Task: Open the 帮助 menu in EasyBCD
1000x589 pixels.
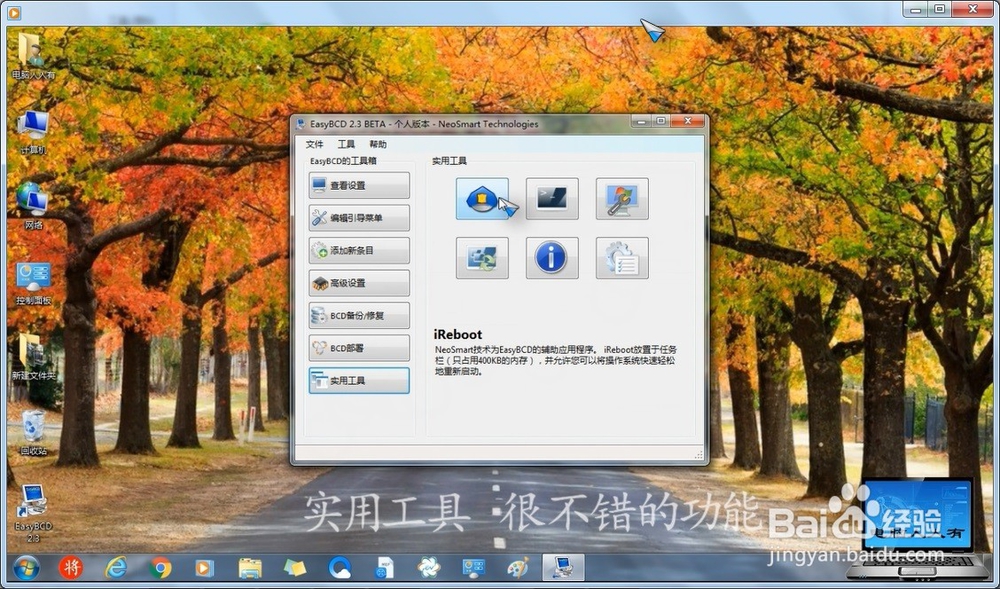Action: tap(378, 144)
